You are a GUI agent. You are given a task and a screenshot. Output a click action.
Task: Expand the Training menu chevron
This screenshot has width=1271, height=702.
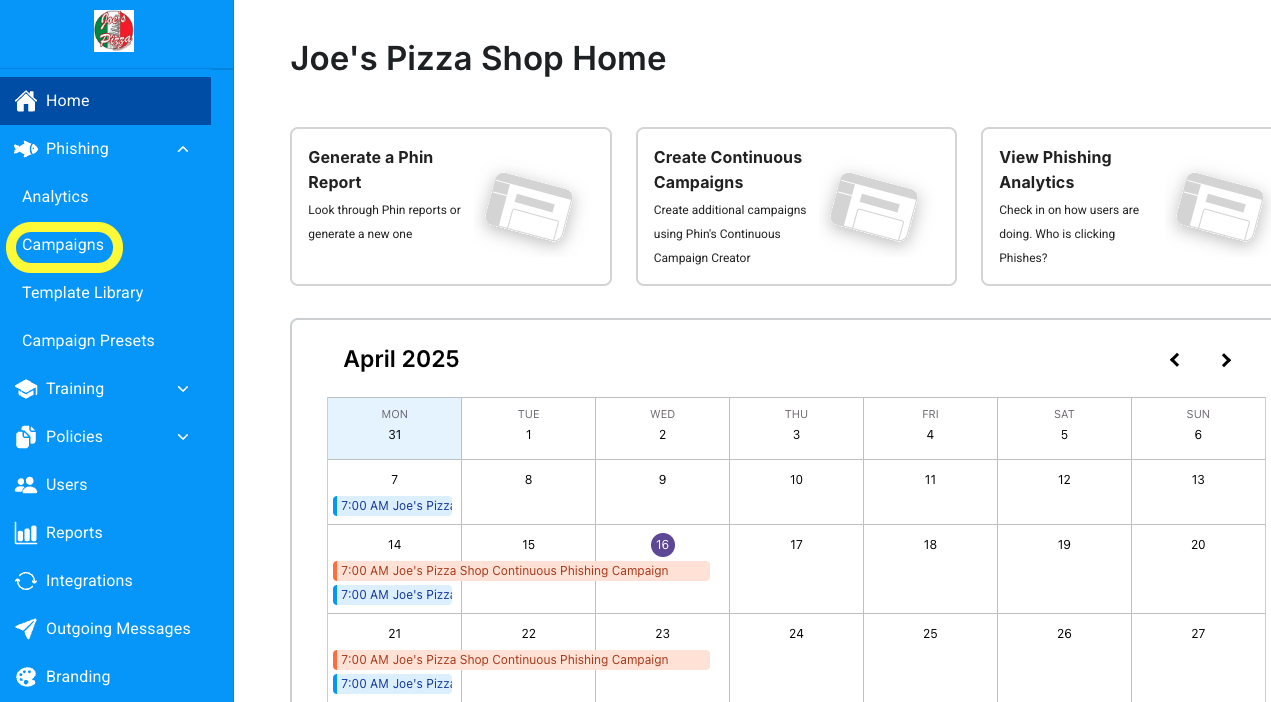coord(183,389)
